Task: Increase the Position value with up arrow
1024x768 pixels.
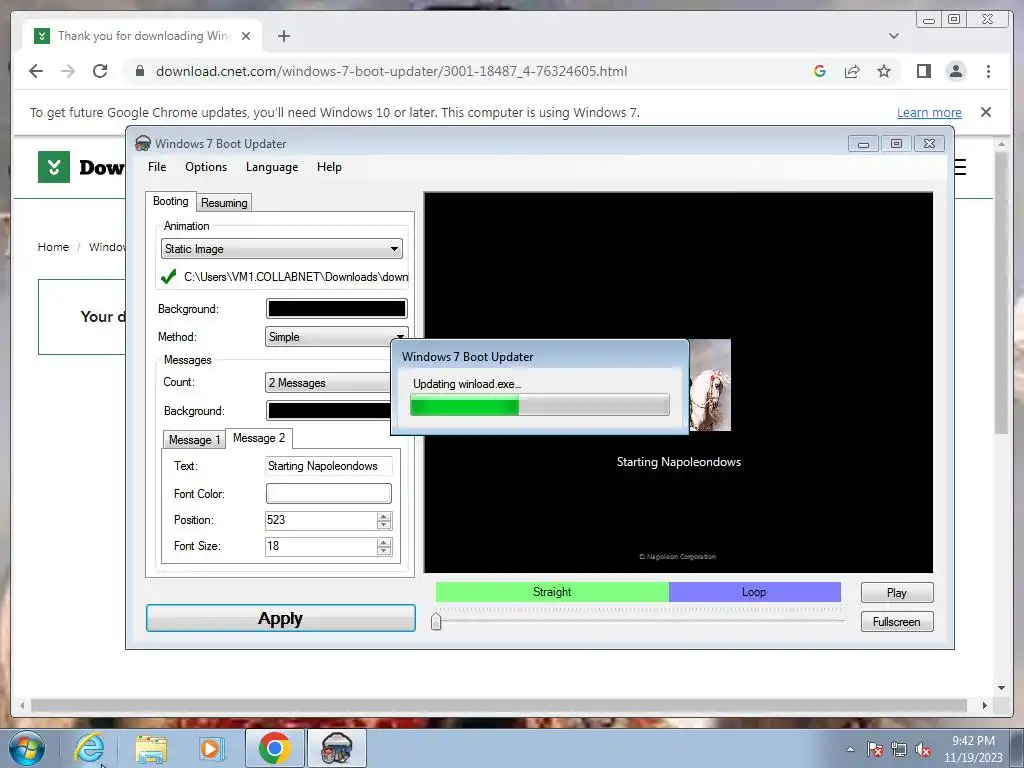Action: point(384,516)
